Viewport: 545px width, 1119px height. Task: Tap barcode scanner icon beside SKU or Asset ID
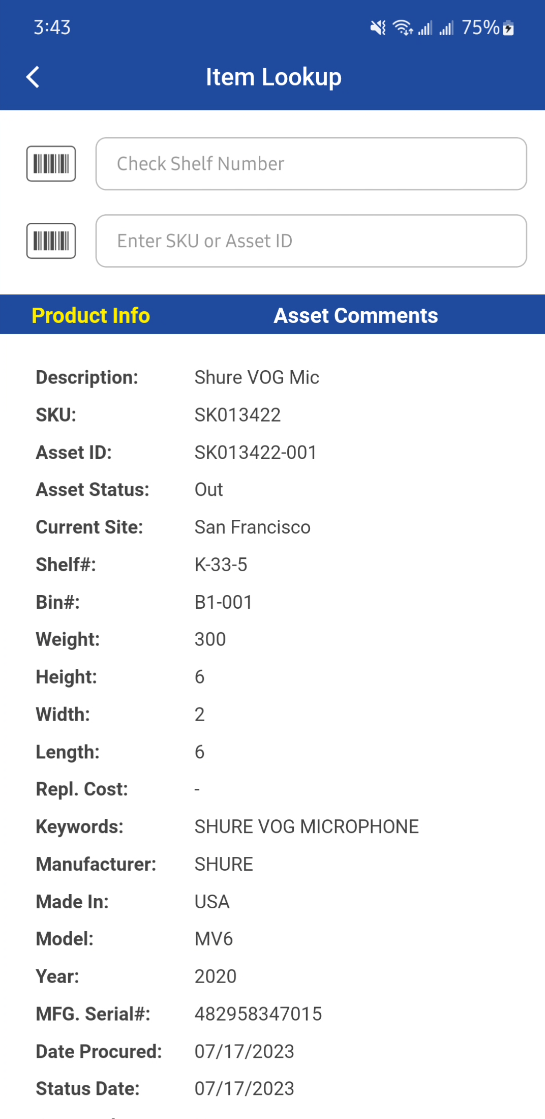[x=51, y=241]
